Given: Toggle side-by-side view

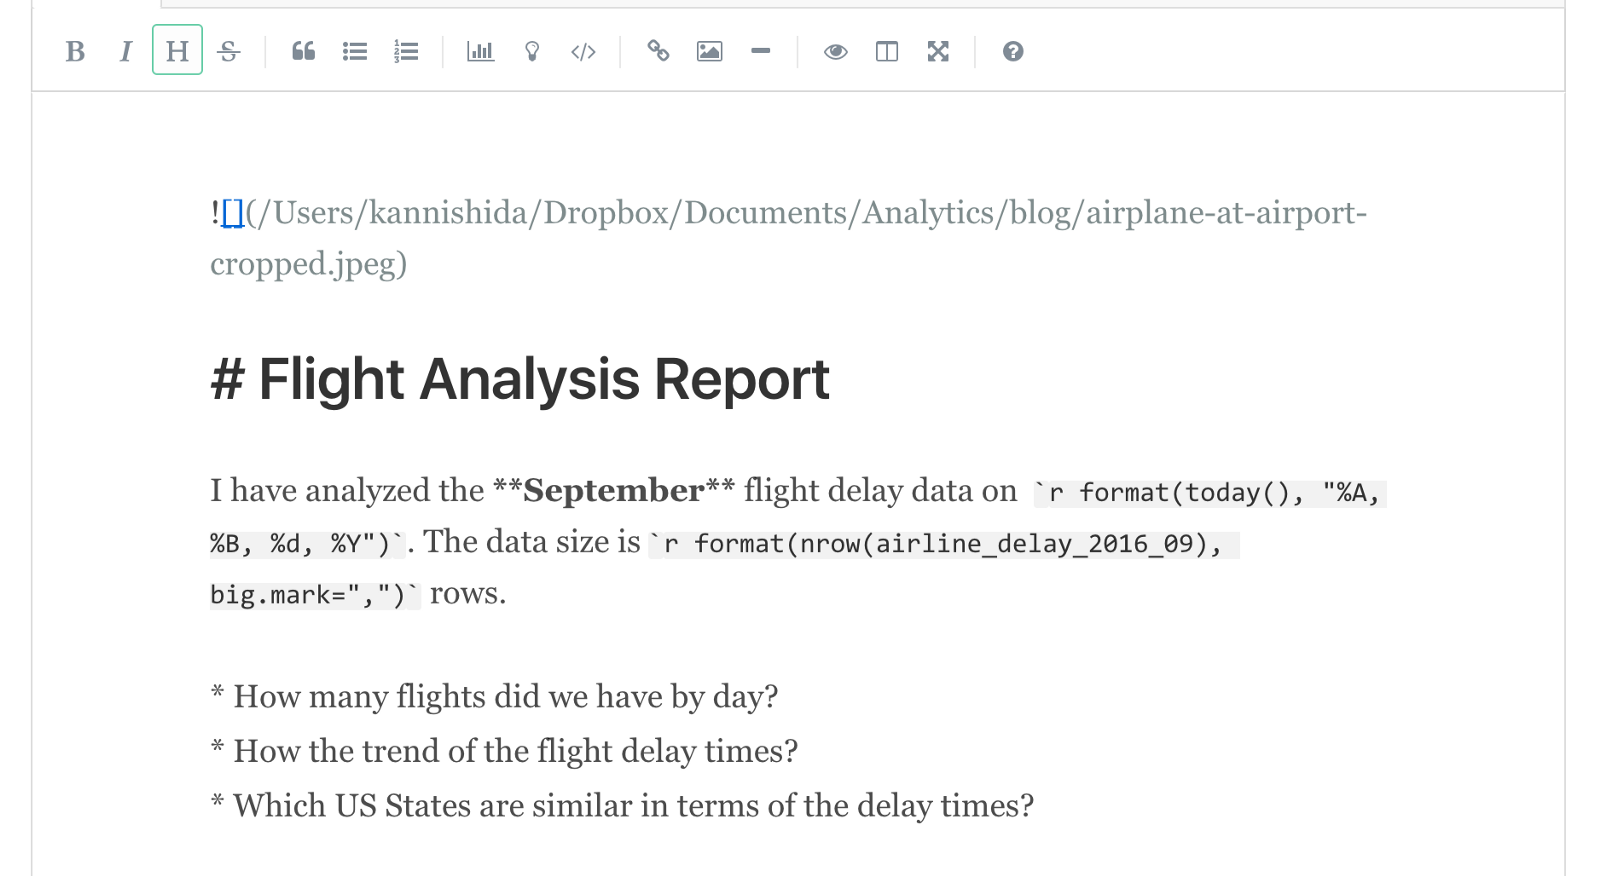Looking at the screenshot, I should pos(886,51).
